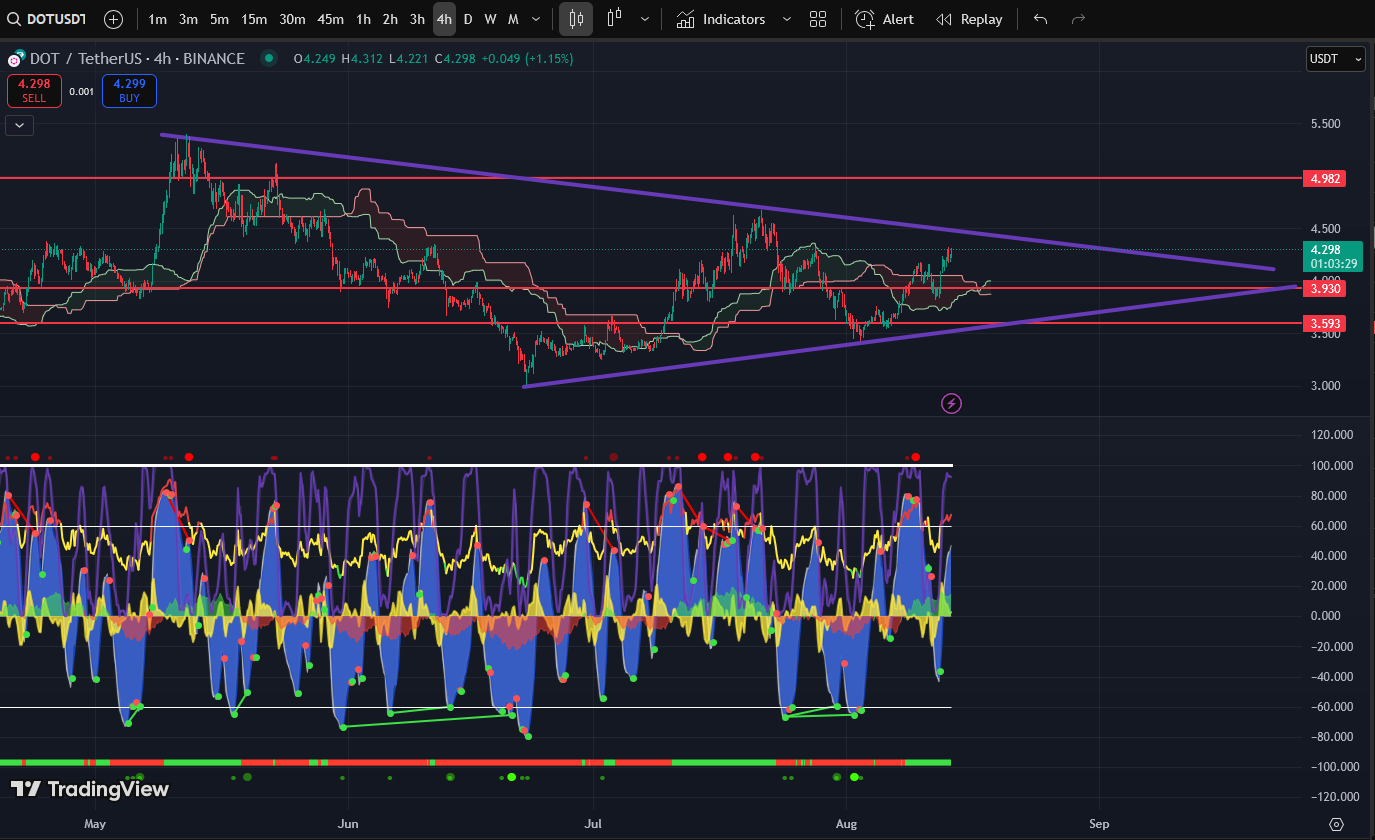The width and height of the screenshot is (1375, 840).
Task: Select the candlestick chart style button
Action: pos(575,19)
